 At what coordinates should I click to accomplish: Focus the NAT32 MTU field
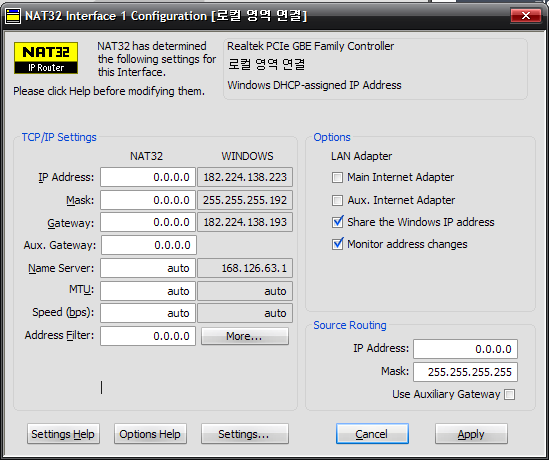pos(148,291)
